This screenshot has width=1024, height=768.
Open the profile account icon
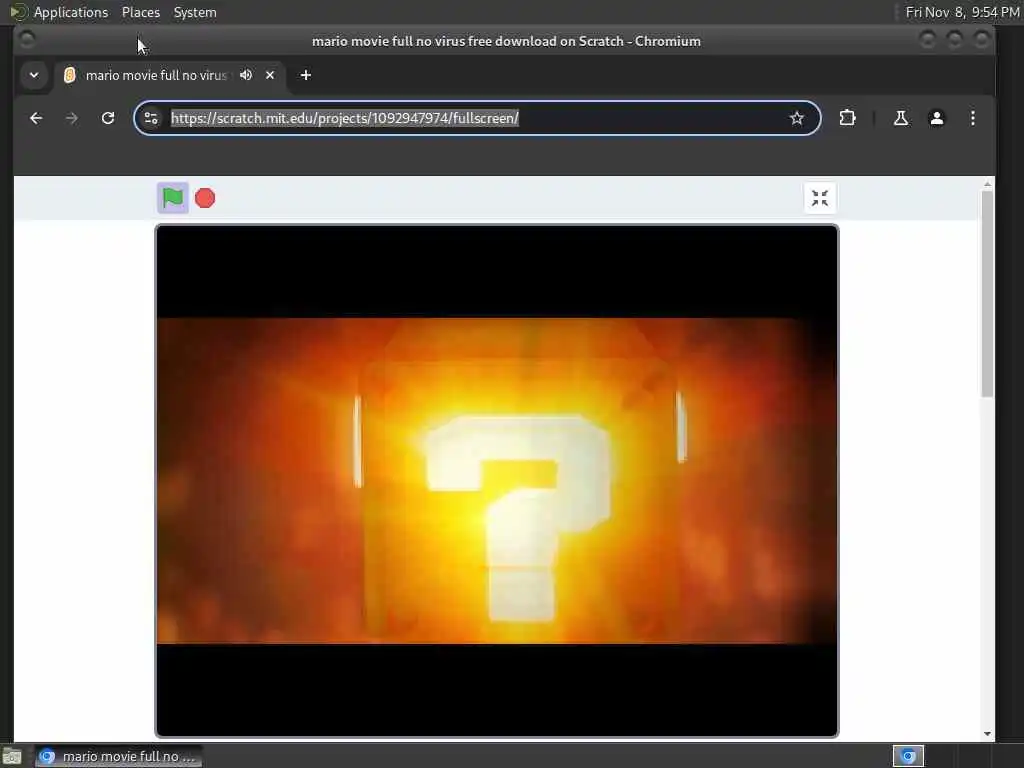point(936,118)
